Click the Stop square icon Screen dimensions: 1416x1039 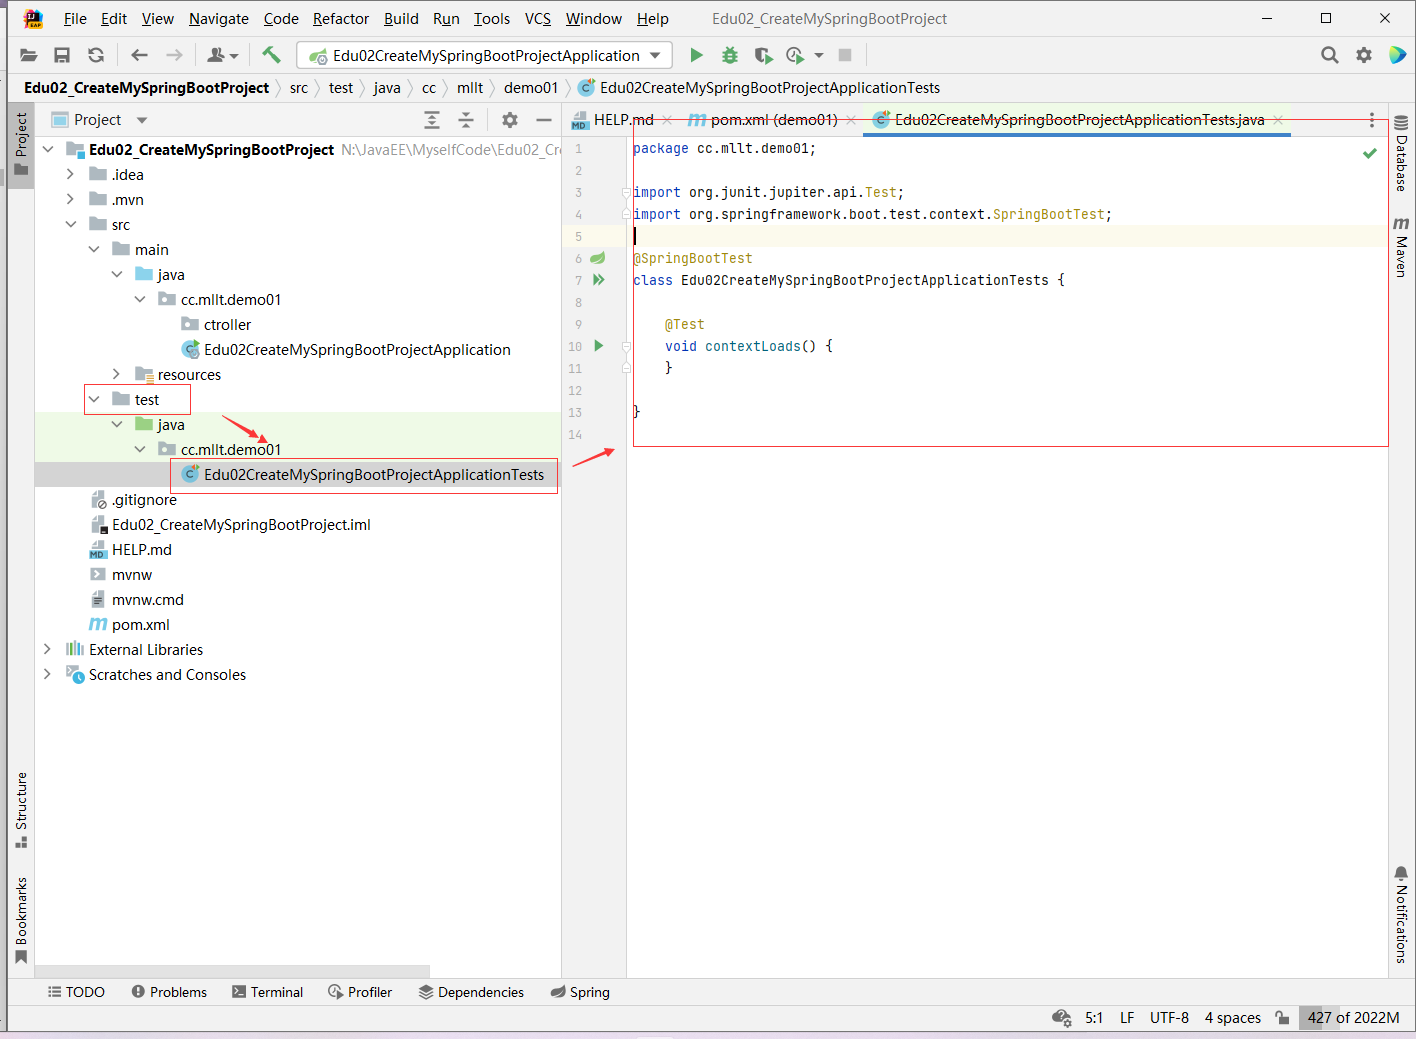click(845, 55)
